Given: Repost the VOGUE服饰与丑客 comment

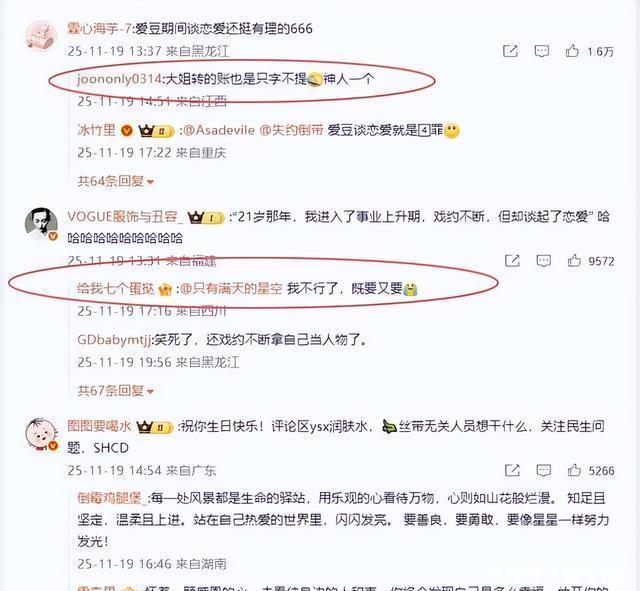Looking at the screenshot, I should click(512, 260).
